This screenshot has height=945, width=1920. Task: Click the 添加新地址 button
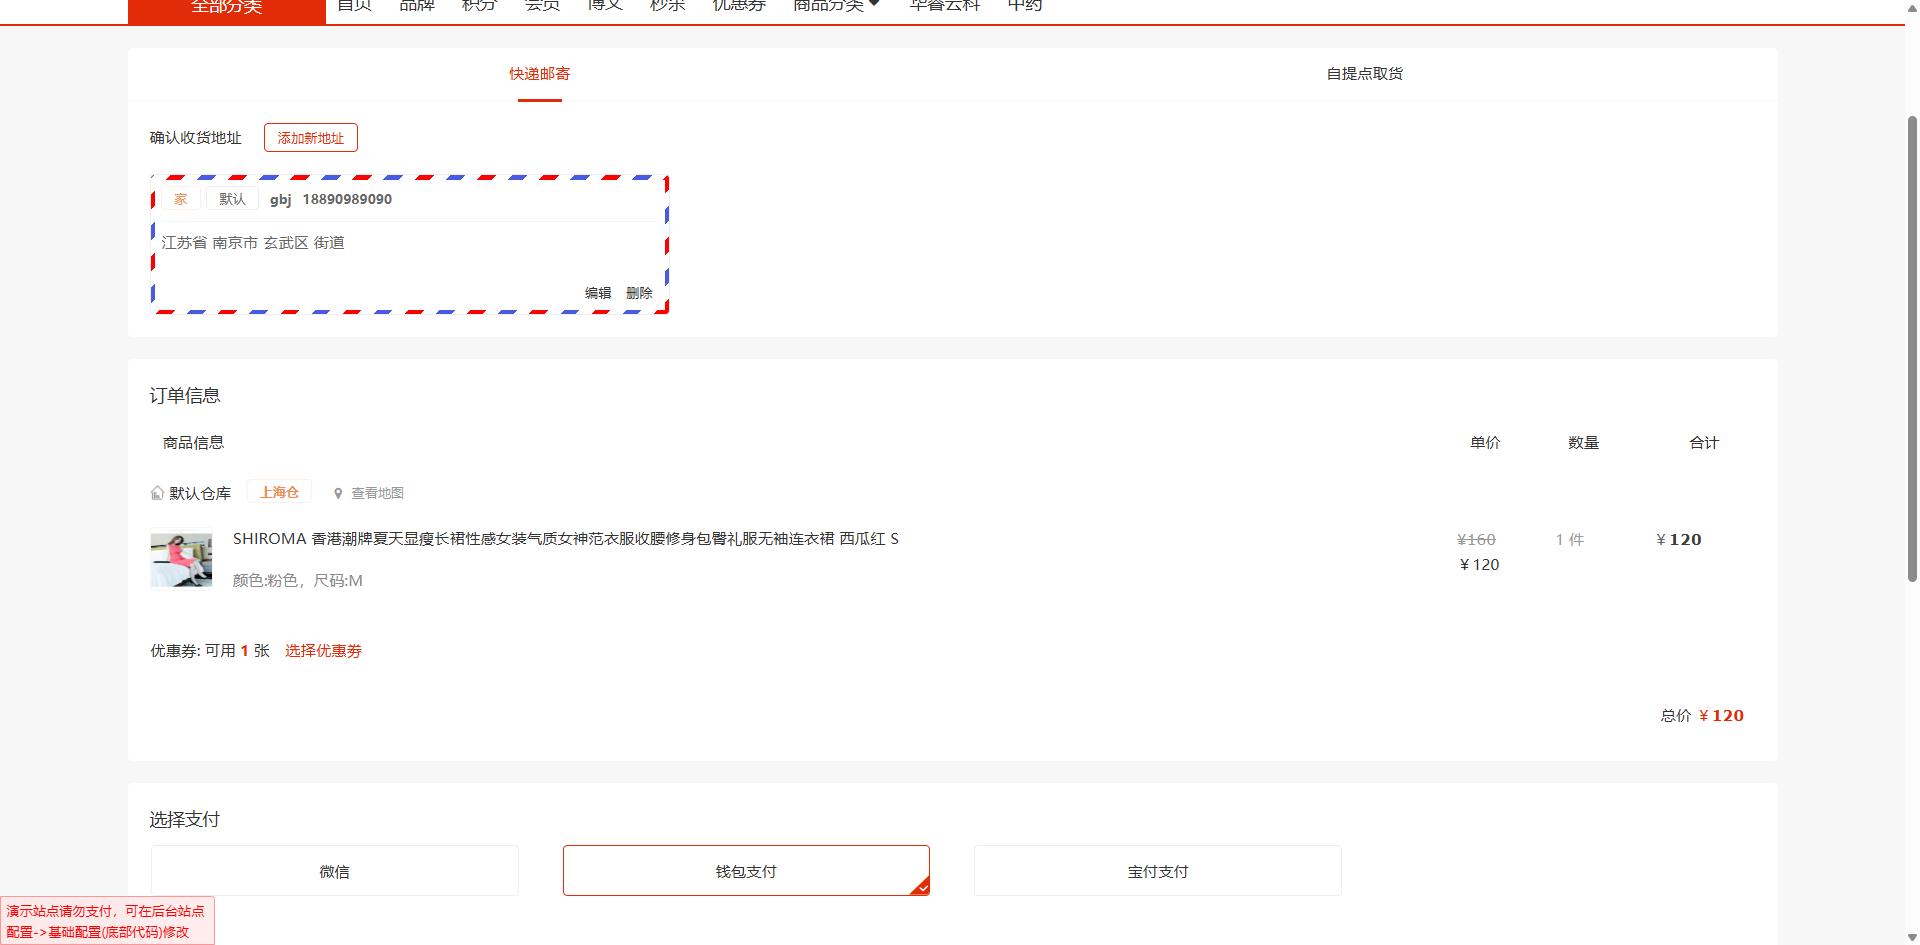pyautogui.click(x=310, y=138)
